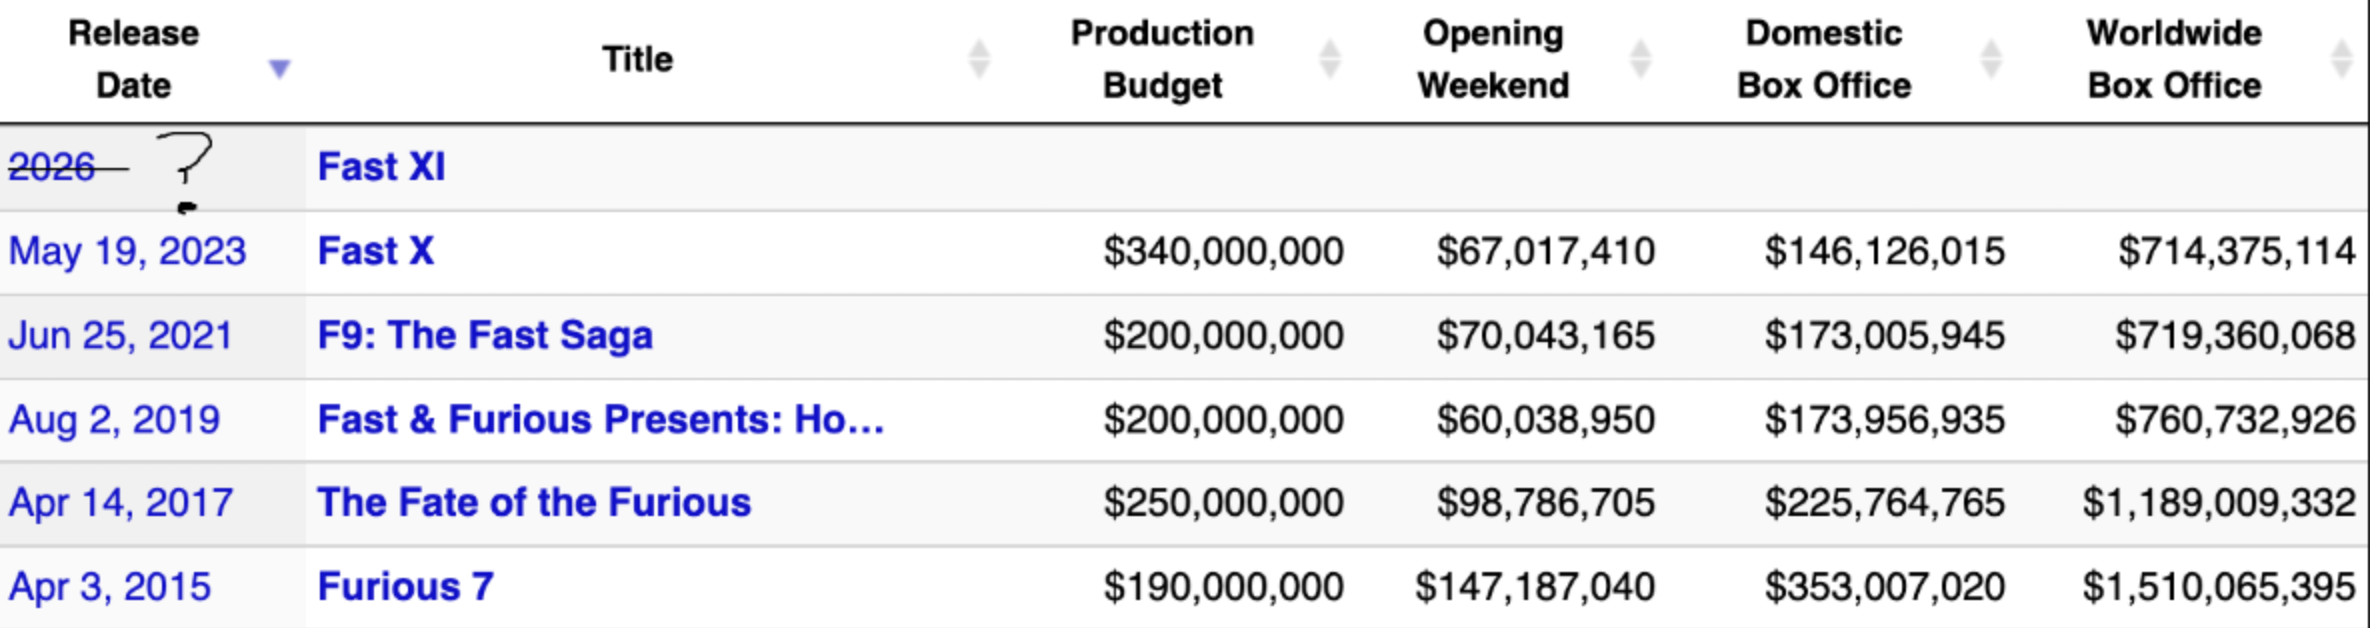Click the Title column header text
Image resolution: width=2370 pixels, height=628 pixels.
[x=637, y=59]
